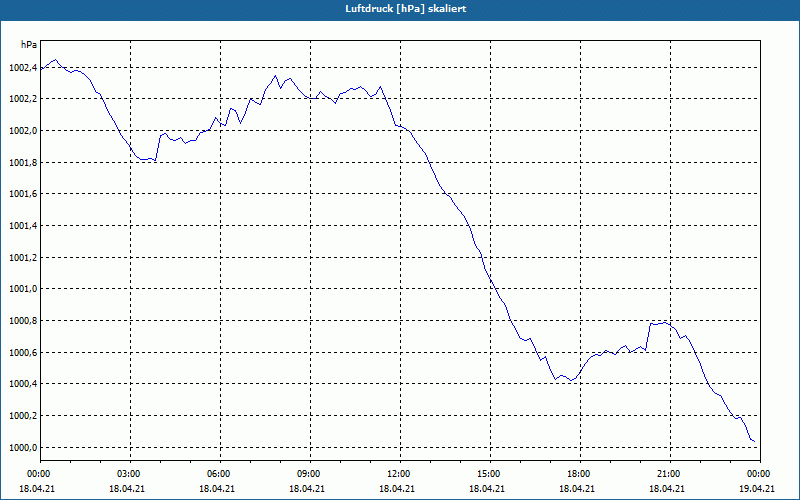Click the 09:00 time label
Image resolution: width=800 pixels, height=500 pixels.
point(310,474)
